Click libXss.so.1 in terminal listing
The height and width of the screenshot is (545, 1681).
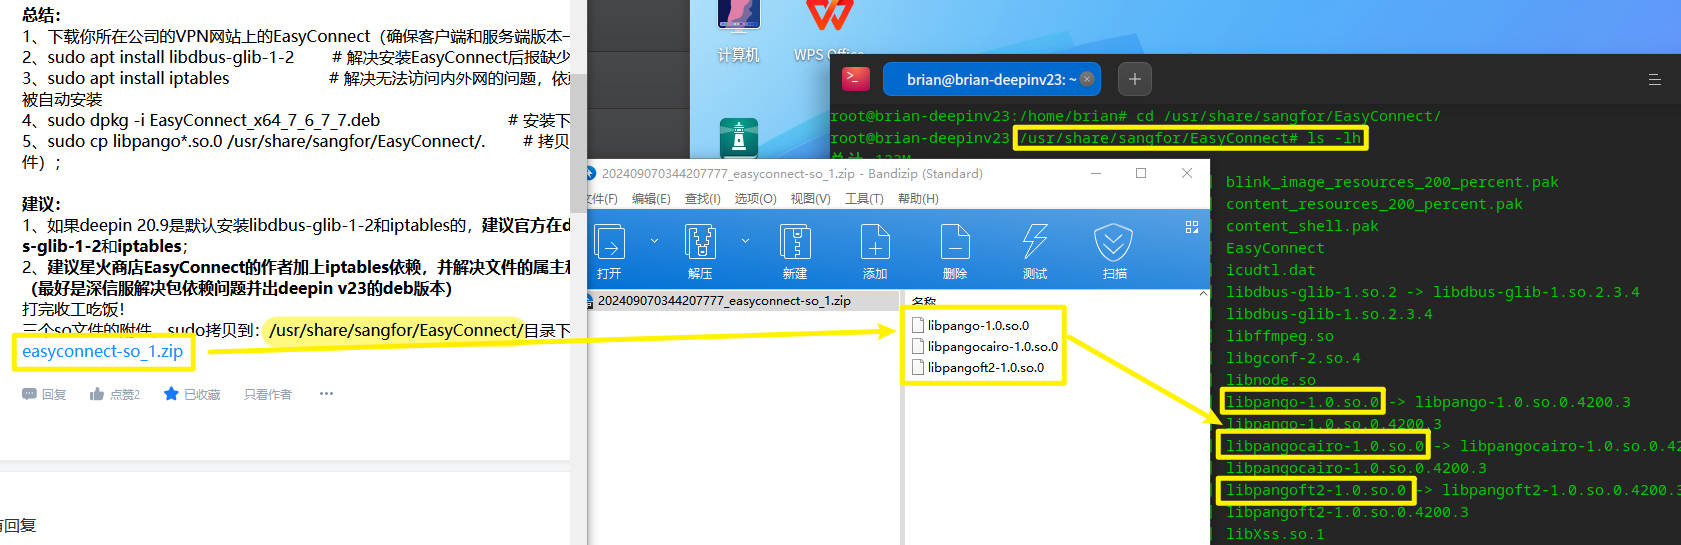pos(1275,534)
